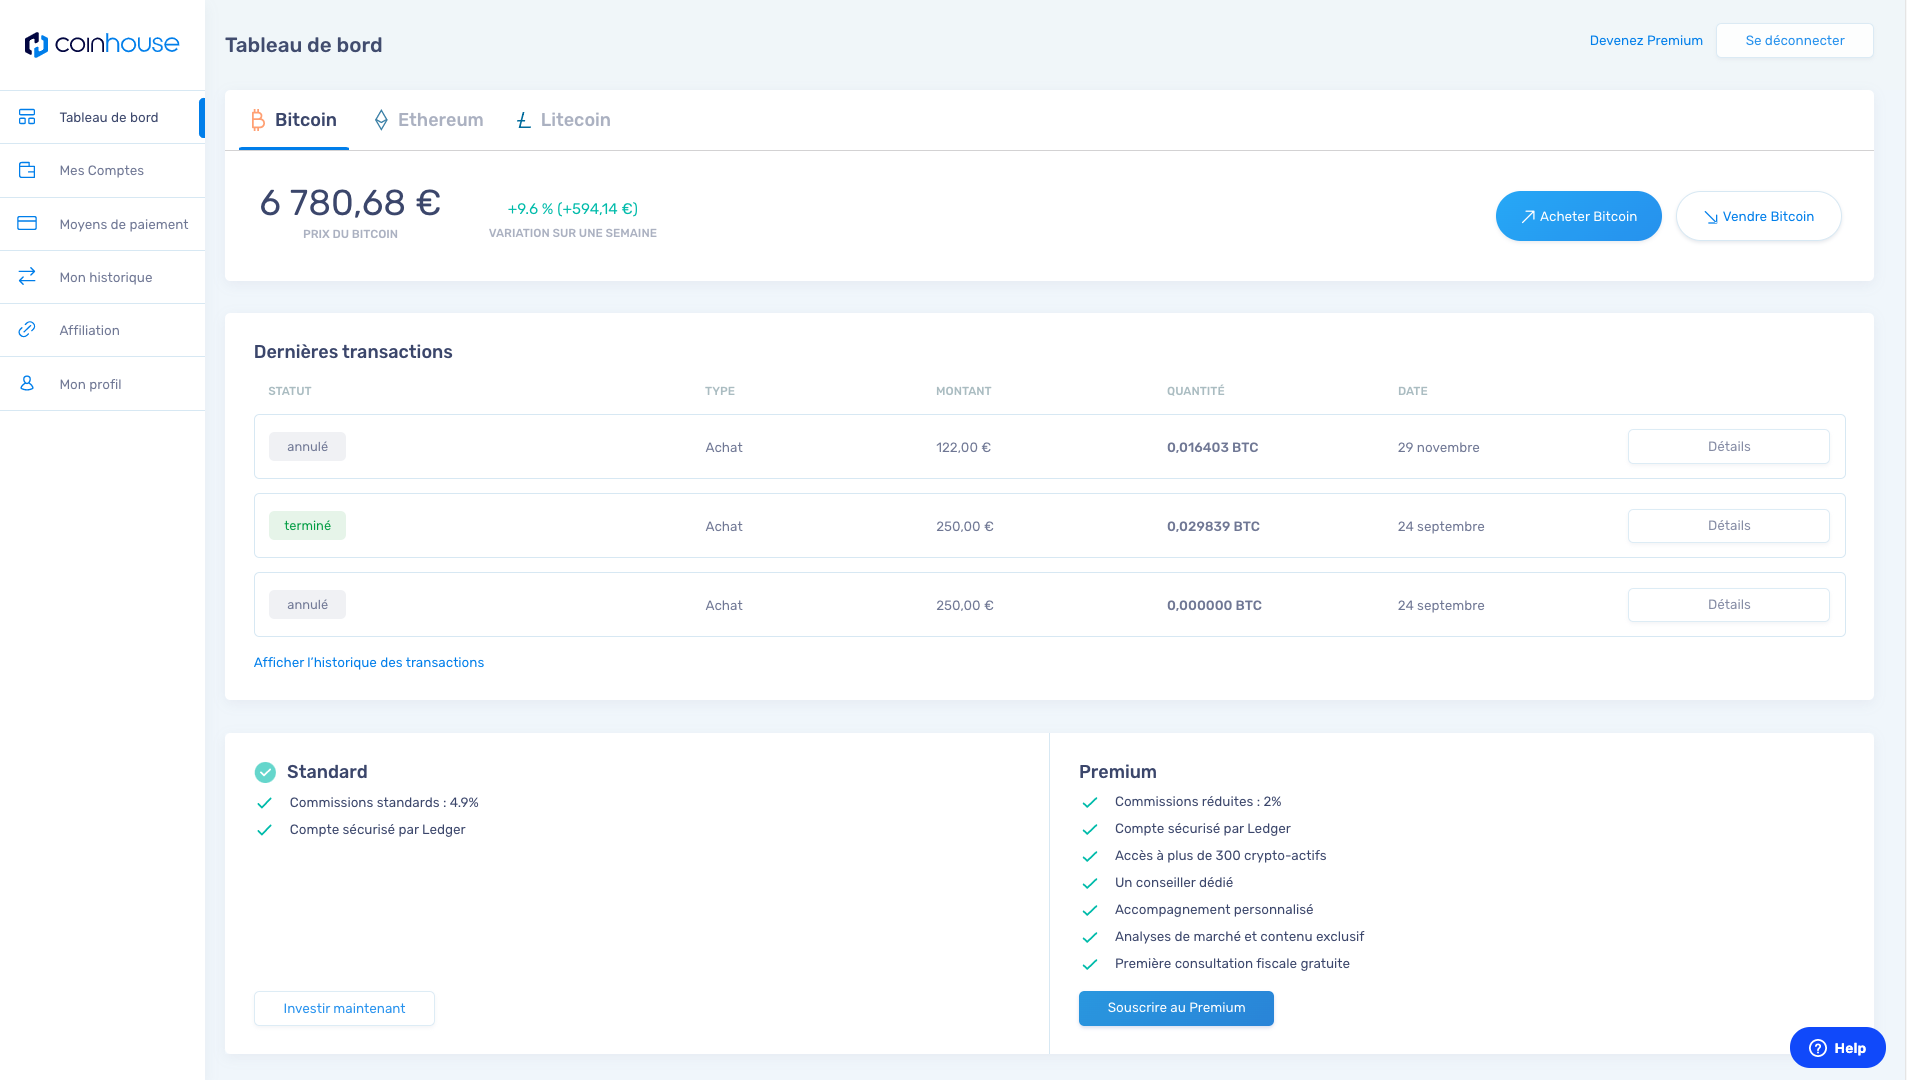Select the Bitcoin tab
Viewport: 1907px width, 1080px height.
294,120
